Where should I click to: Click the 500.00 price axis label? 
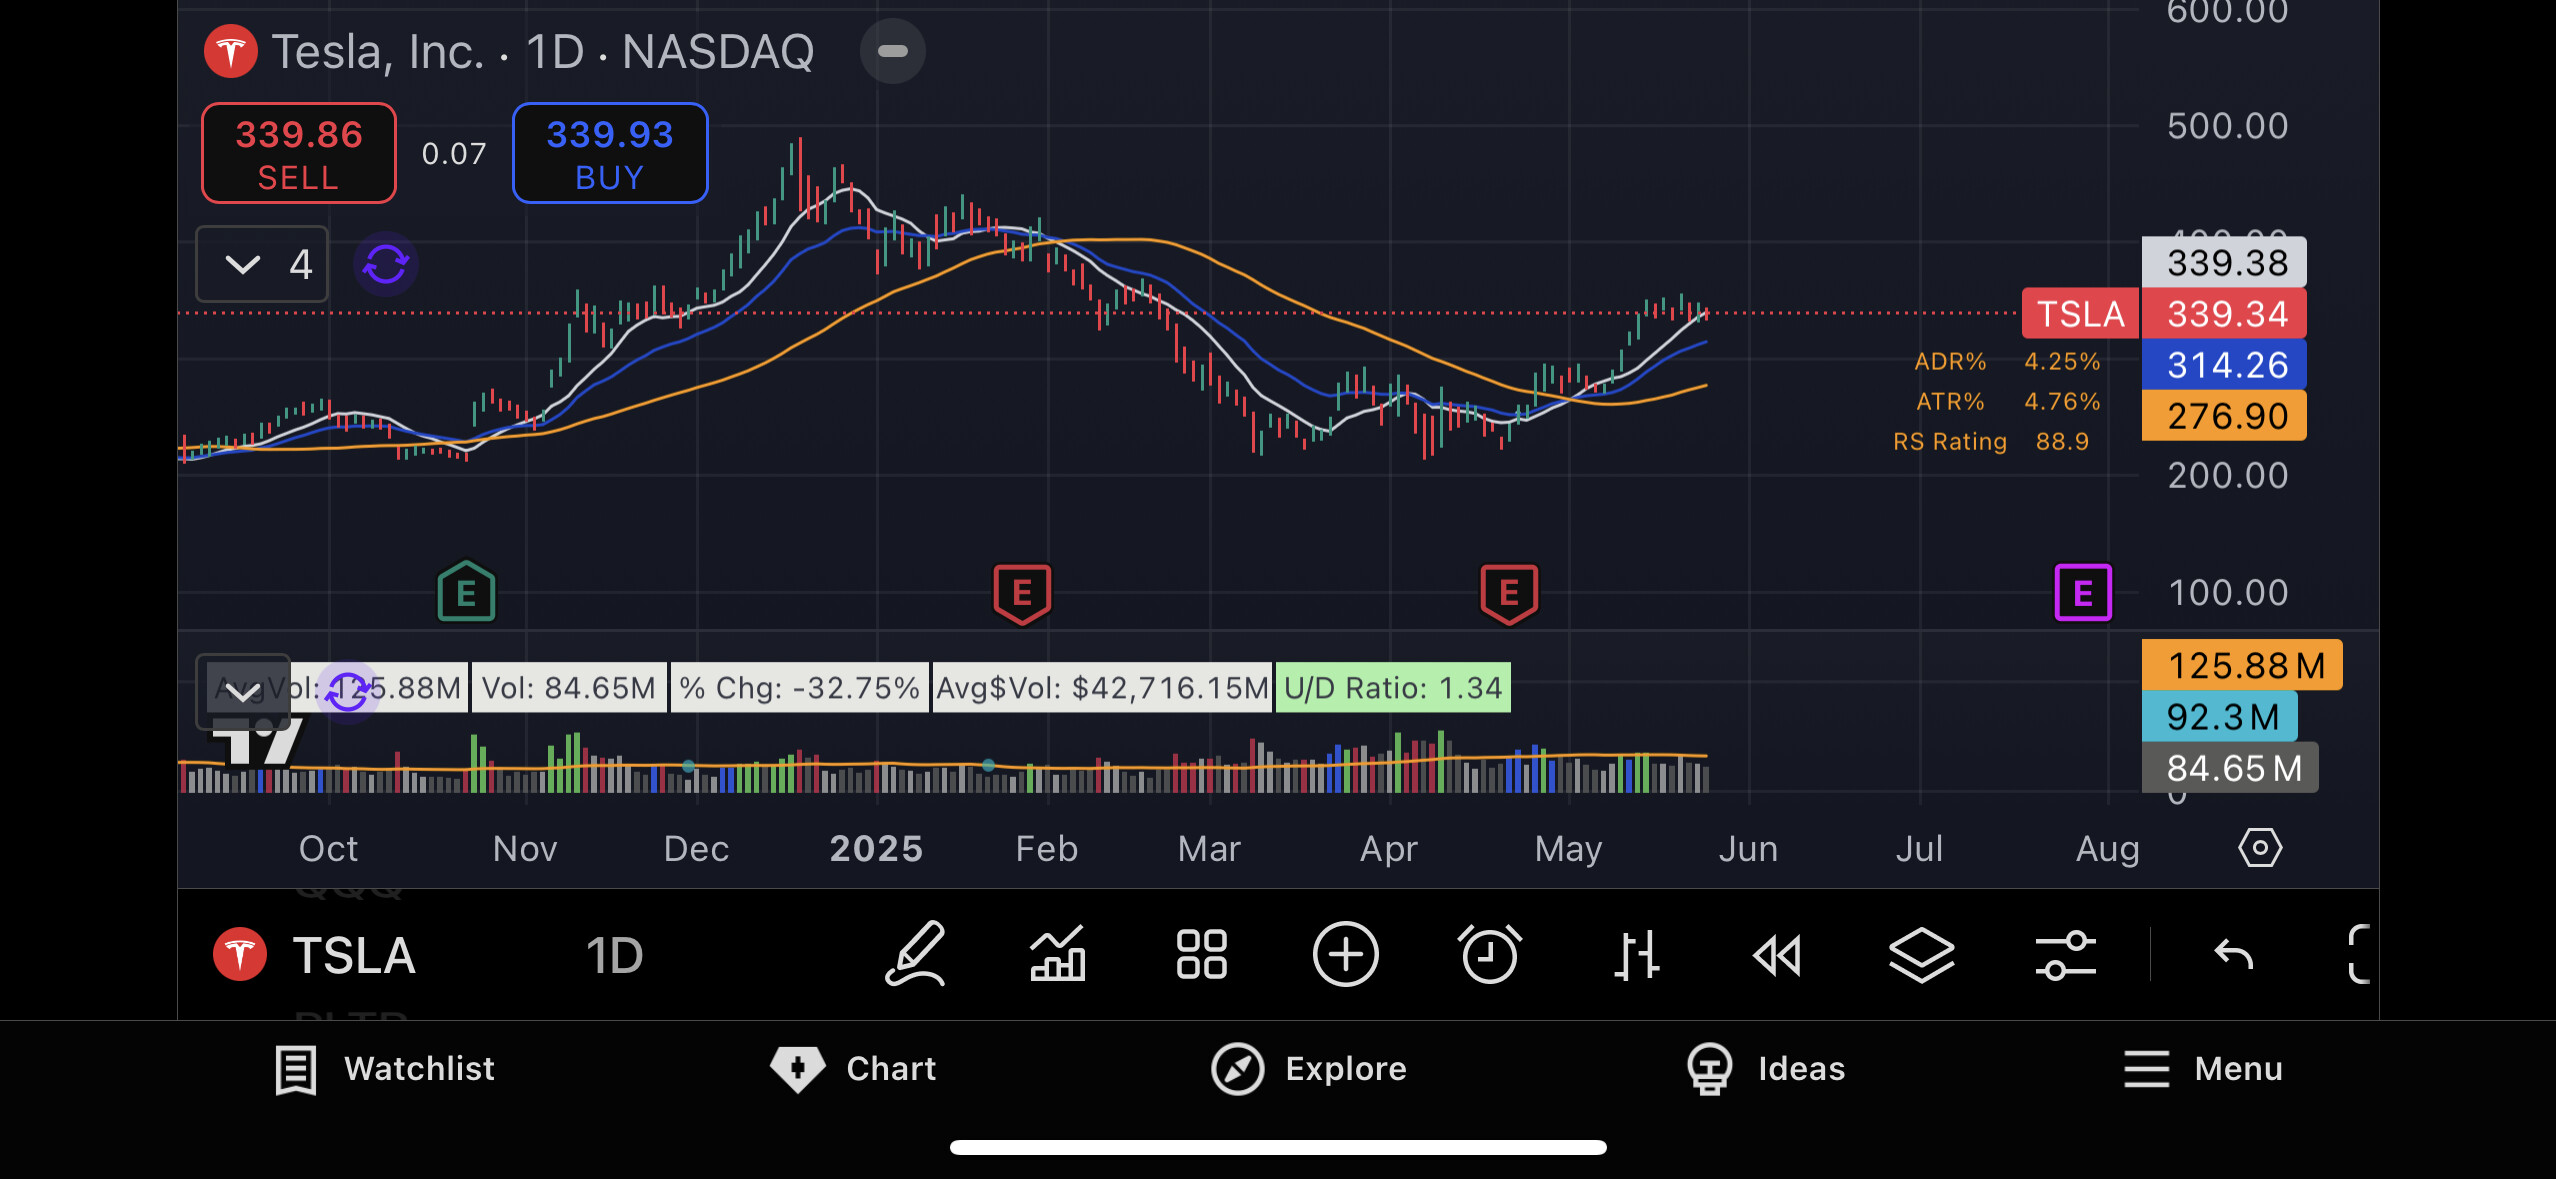click(2228, 126)
